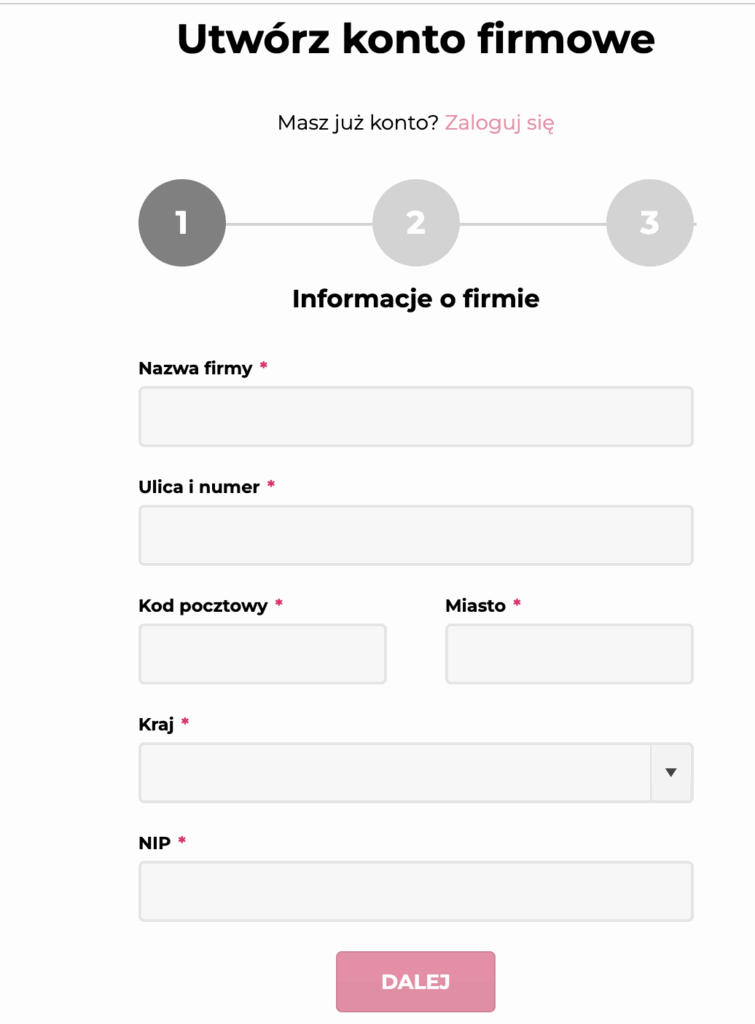Click the Kod pocztowy label
The height and width of the screenshot is (1024, 755).
pyautogui.click(x=203, y=606)
